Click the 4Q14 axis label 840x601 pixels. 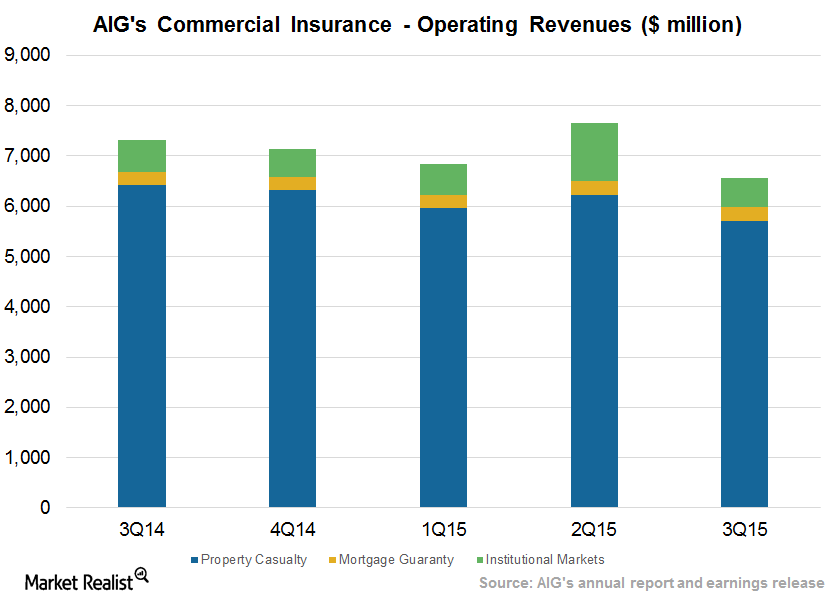pyautogui.click(x=292, y=529)
